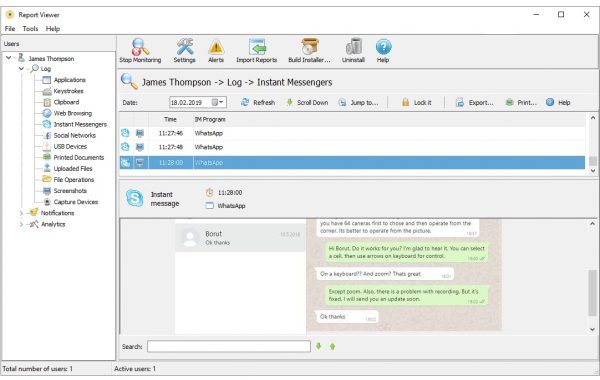Select the highlighted 11:28:00 WhatsApp row

(x=352, y=163)
